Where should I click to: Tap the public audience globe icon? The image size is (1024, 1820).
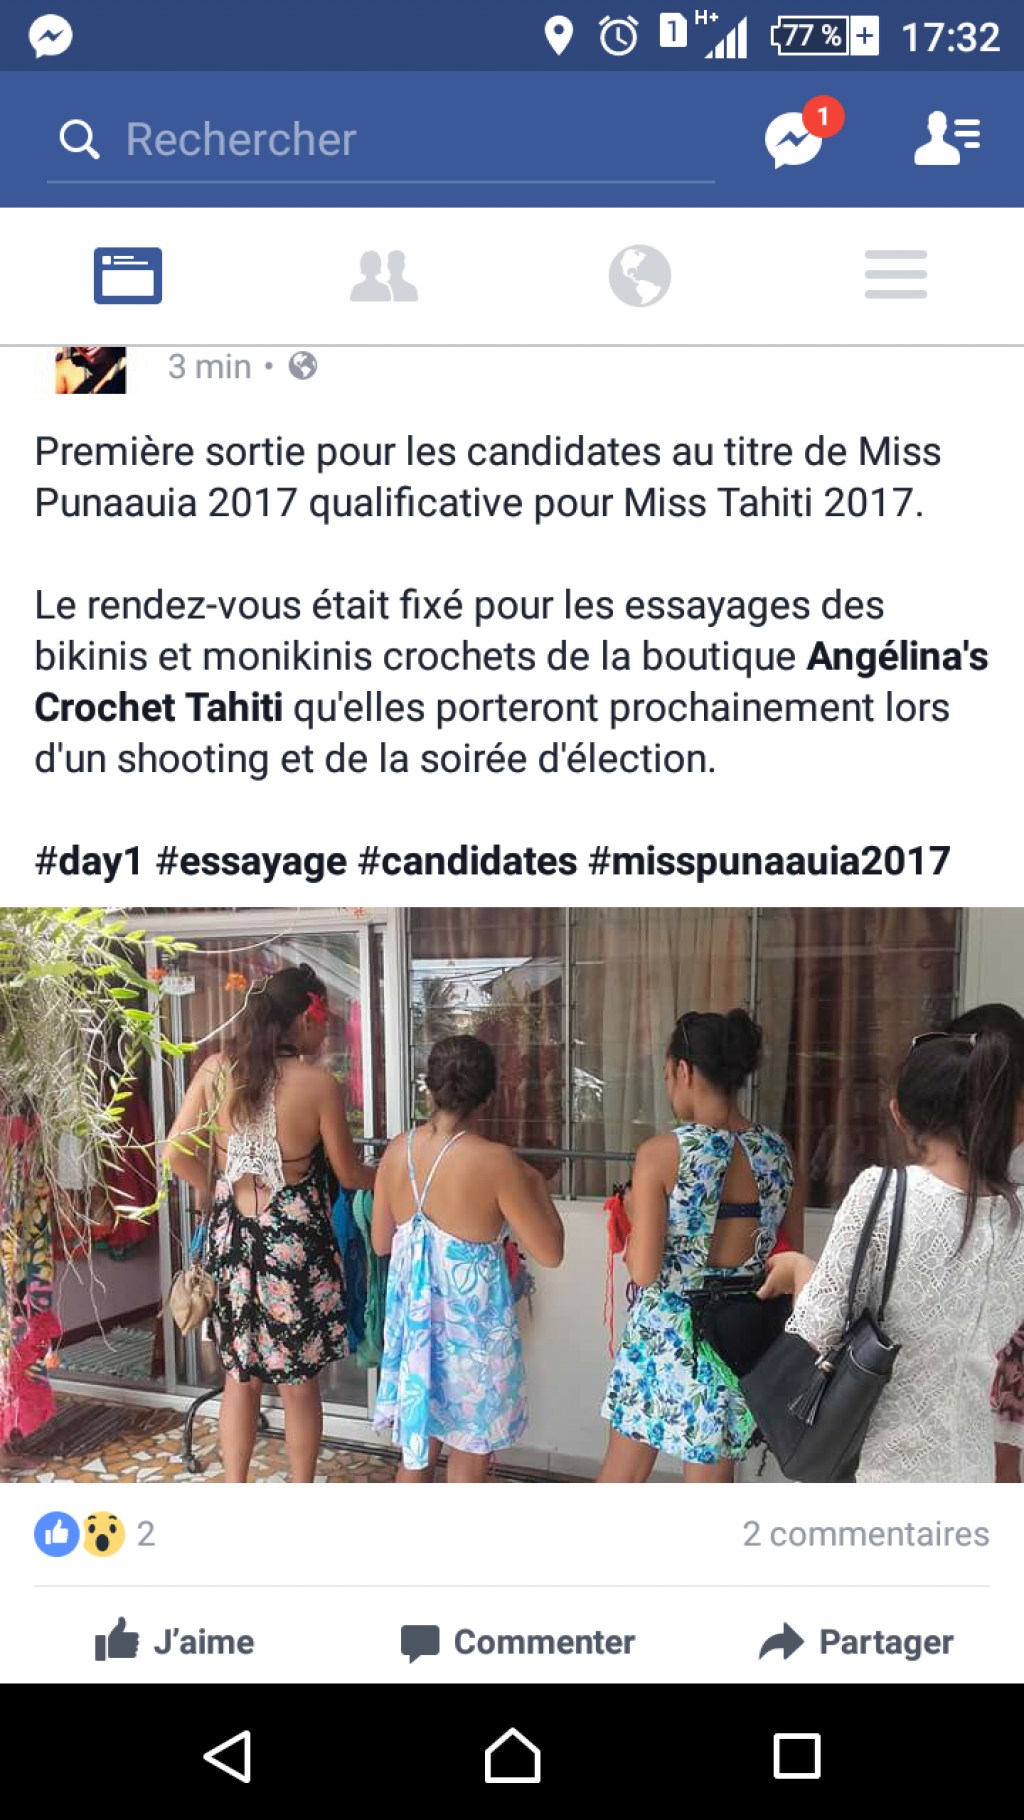[303, 366]
